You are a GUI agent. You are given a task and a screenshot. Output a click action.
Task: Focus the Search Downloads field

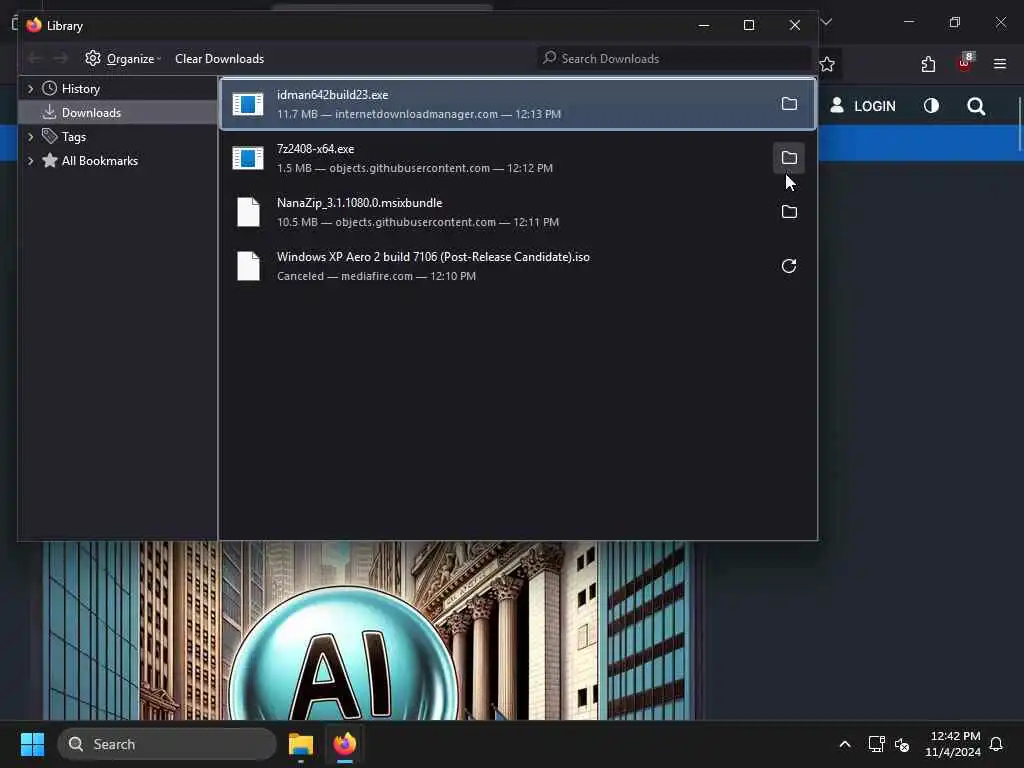click(674, 59)
